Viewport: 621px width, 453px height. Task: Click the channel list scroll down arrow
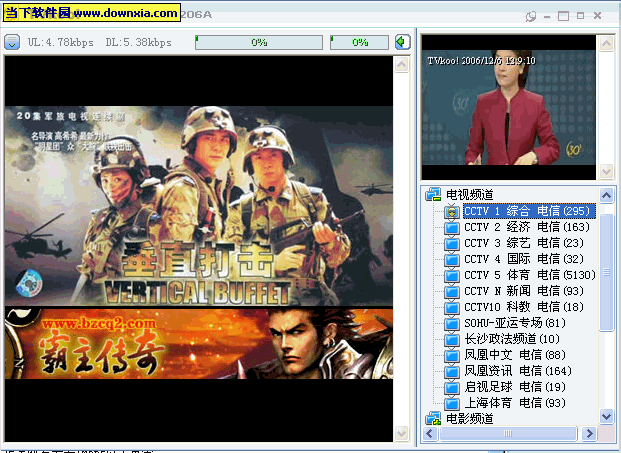coord(607,416)
